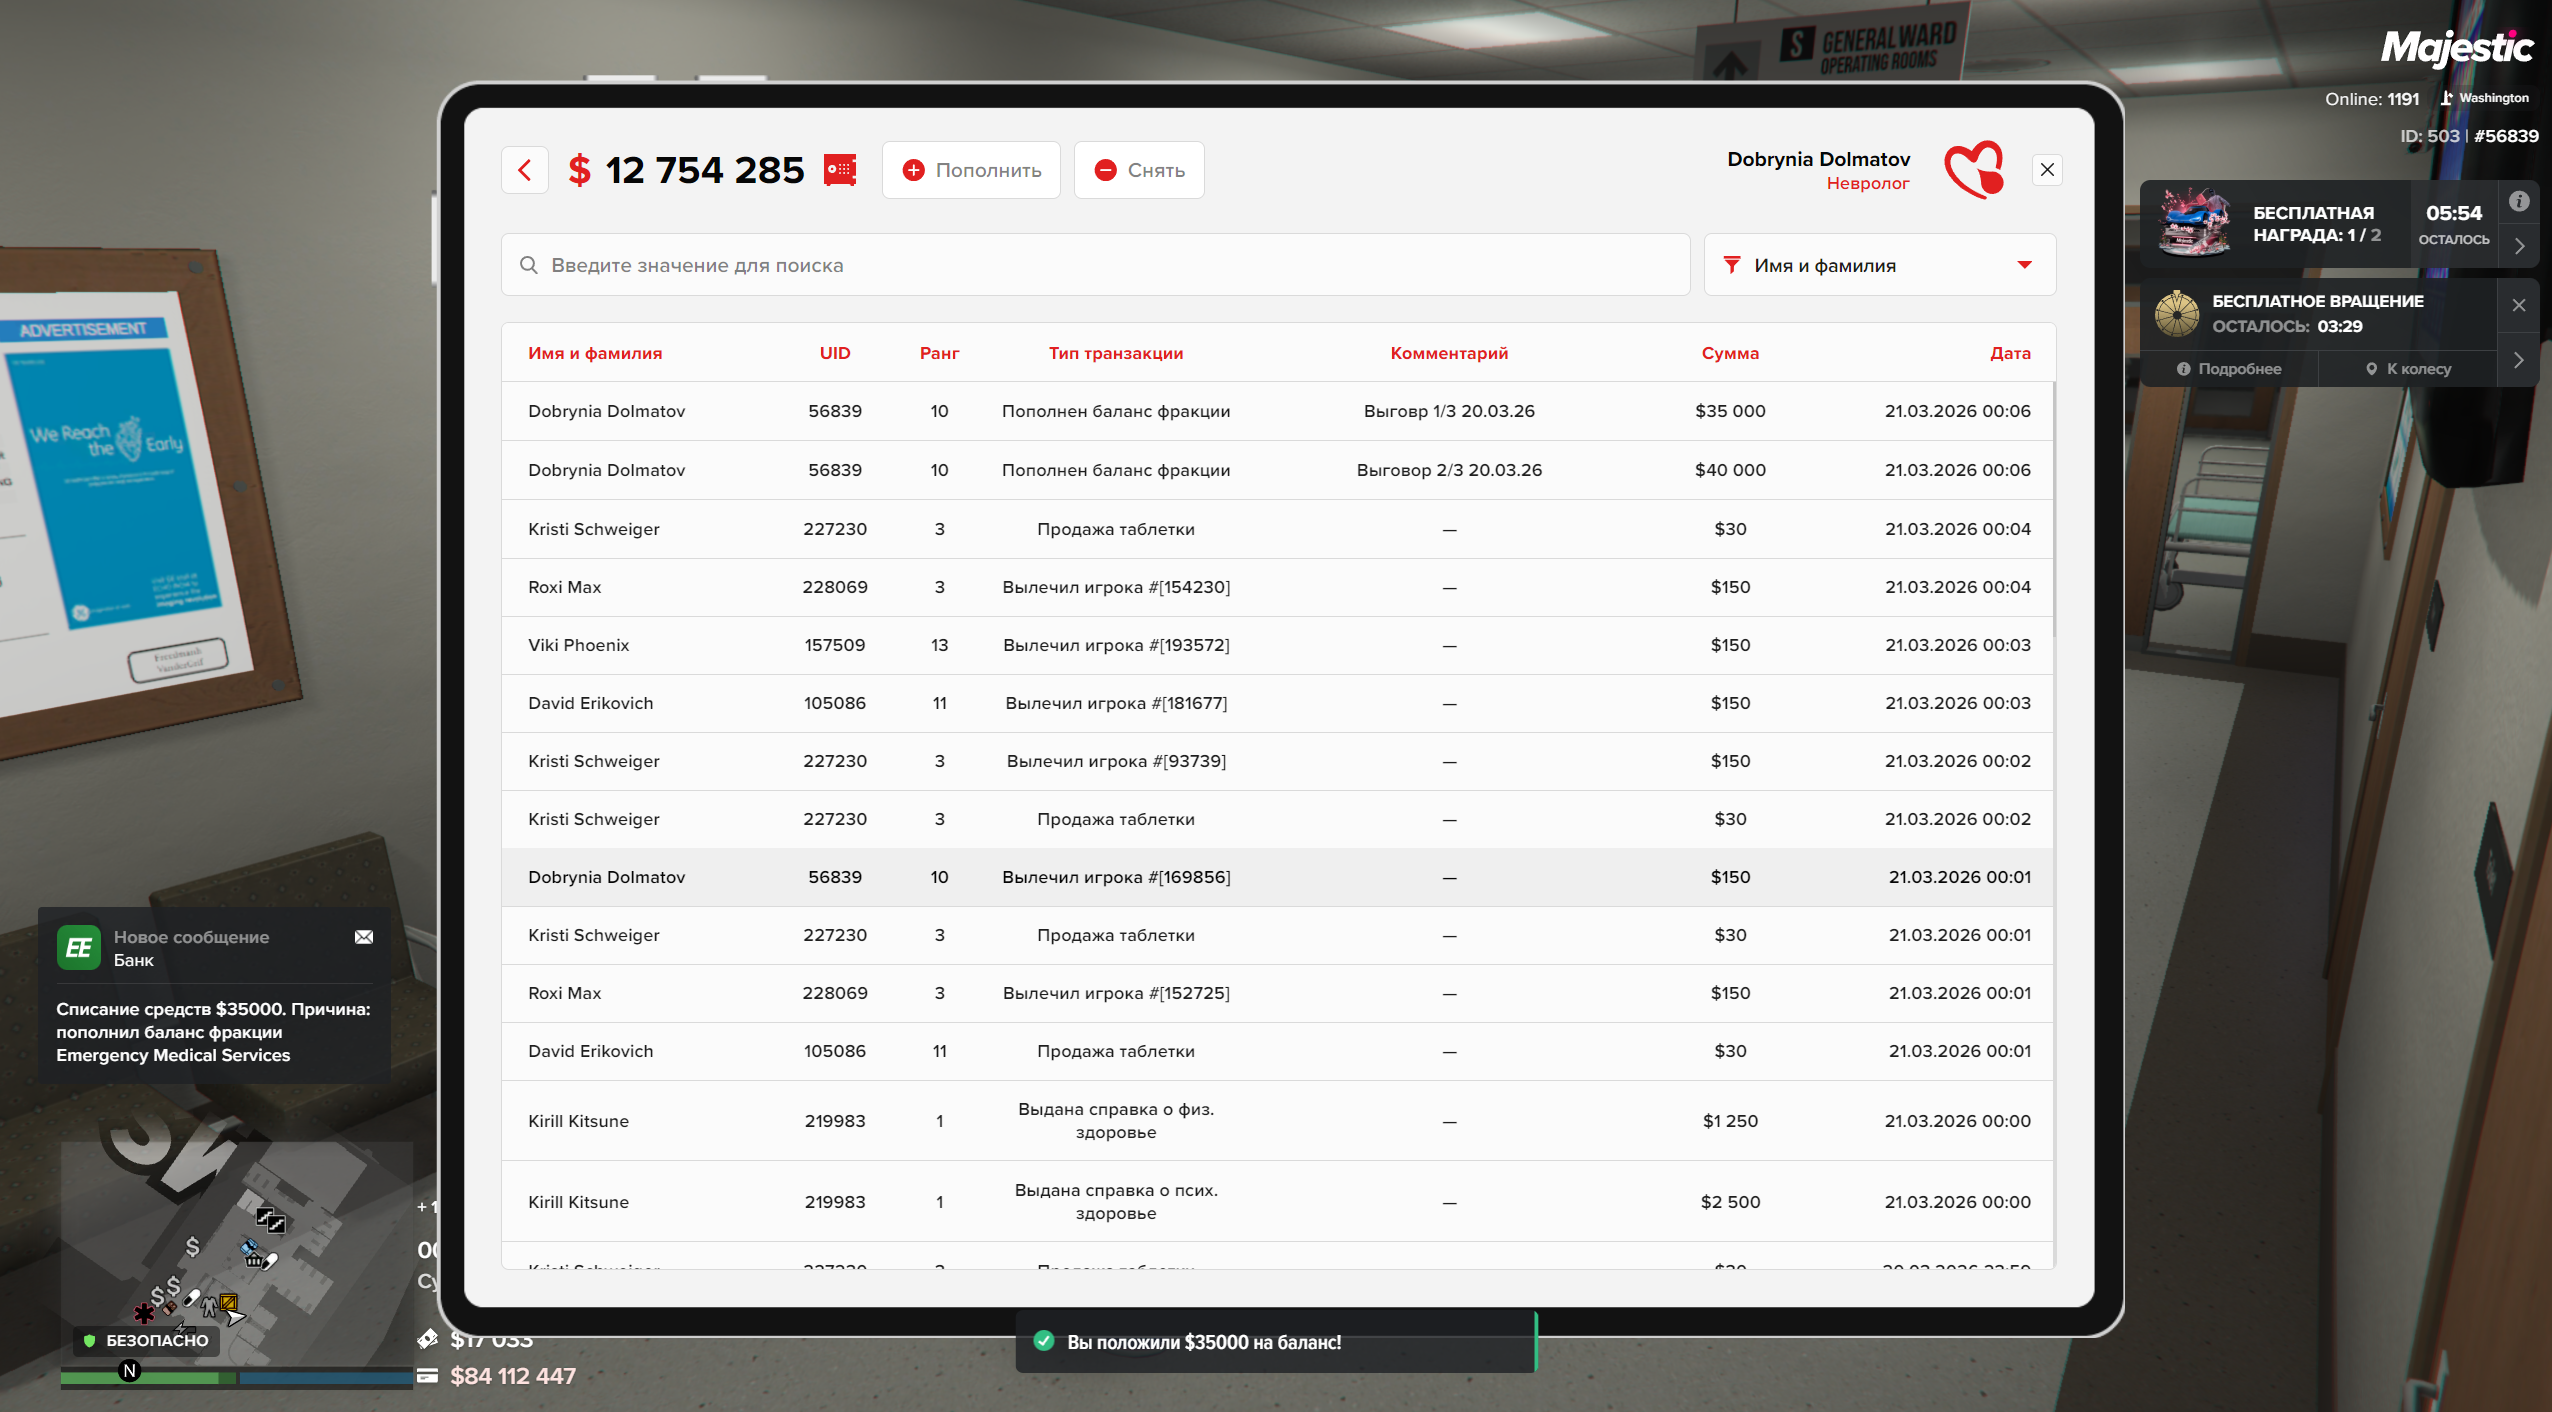Expand the free spin panel chevron

point(2519,360)
